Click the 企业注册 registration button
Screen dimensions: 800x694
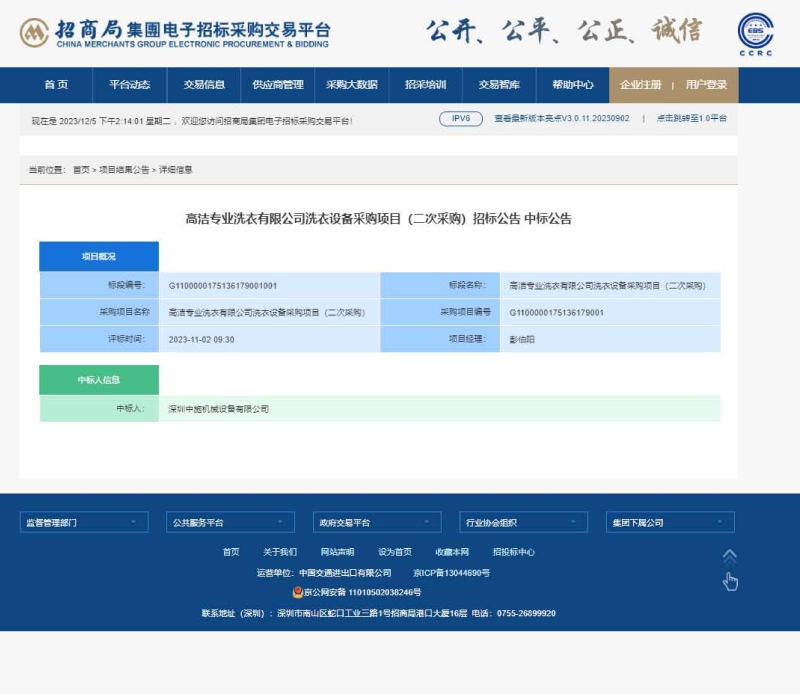[641, 85]
